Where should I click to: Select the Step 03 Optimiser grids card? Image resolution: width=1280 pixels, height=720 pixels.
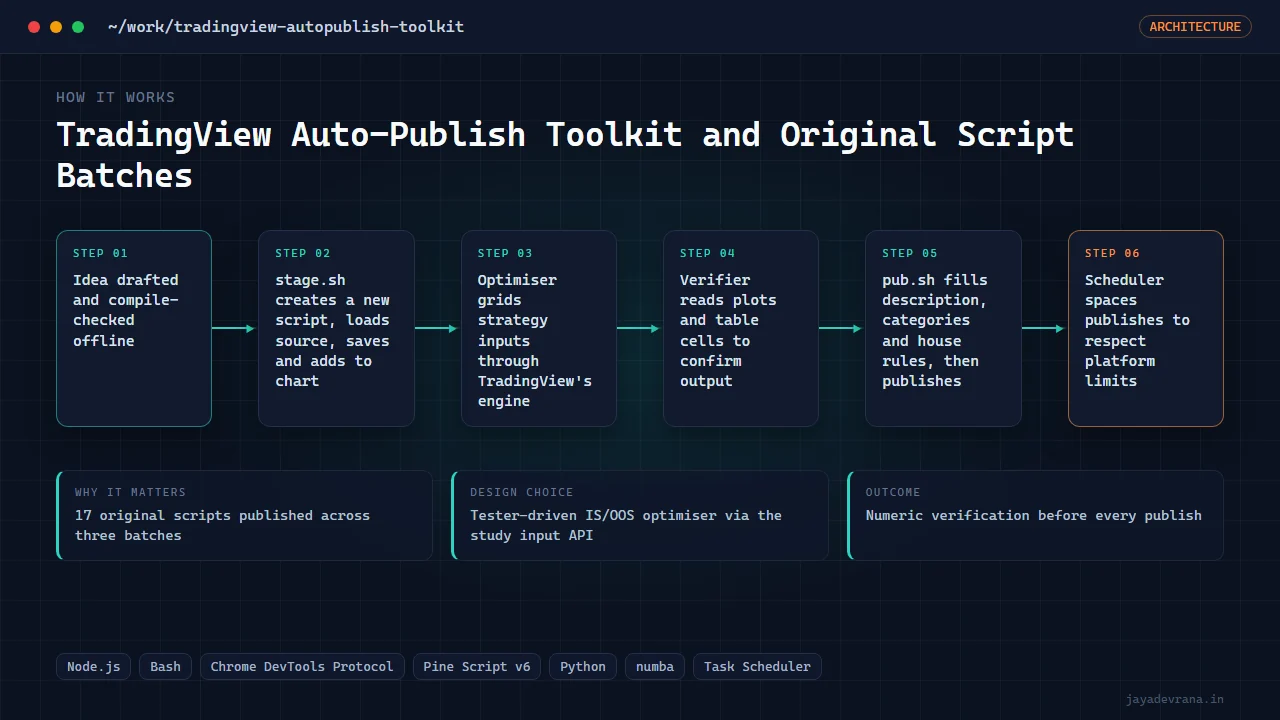coord(539,329)
